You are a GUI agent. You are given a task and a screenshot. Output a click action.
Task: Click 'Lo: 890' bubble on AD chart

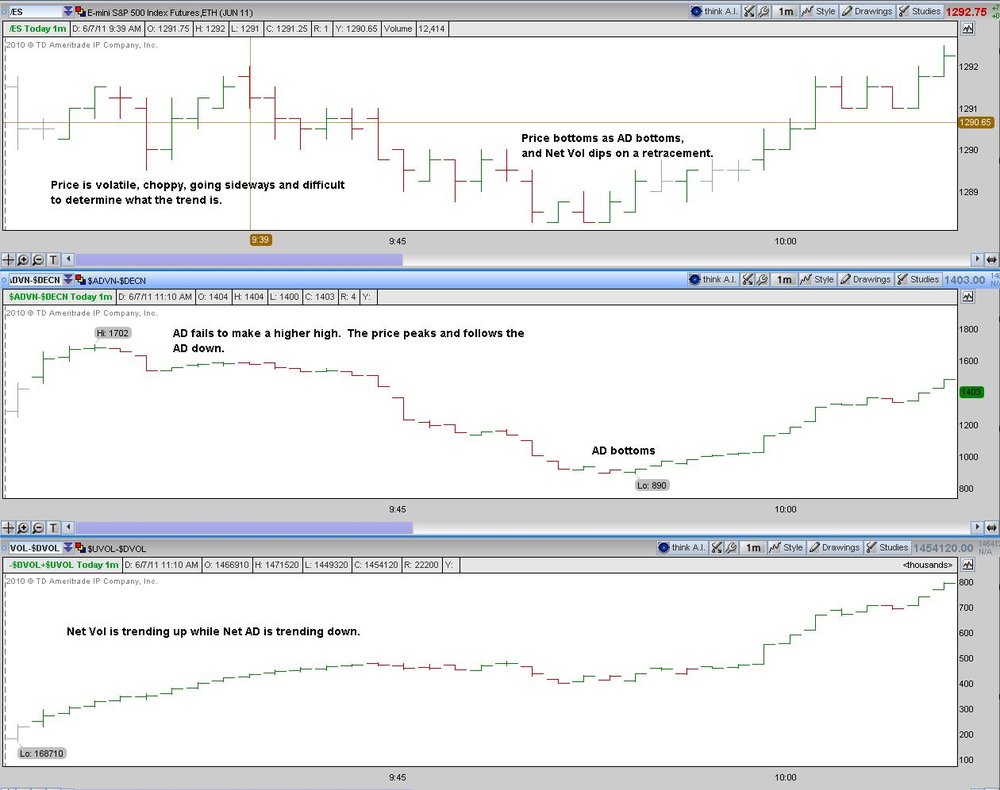[x=652, y=485]
